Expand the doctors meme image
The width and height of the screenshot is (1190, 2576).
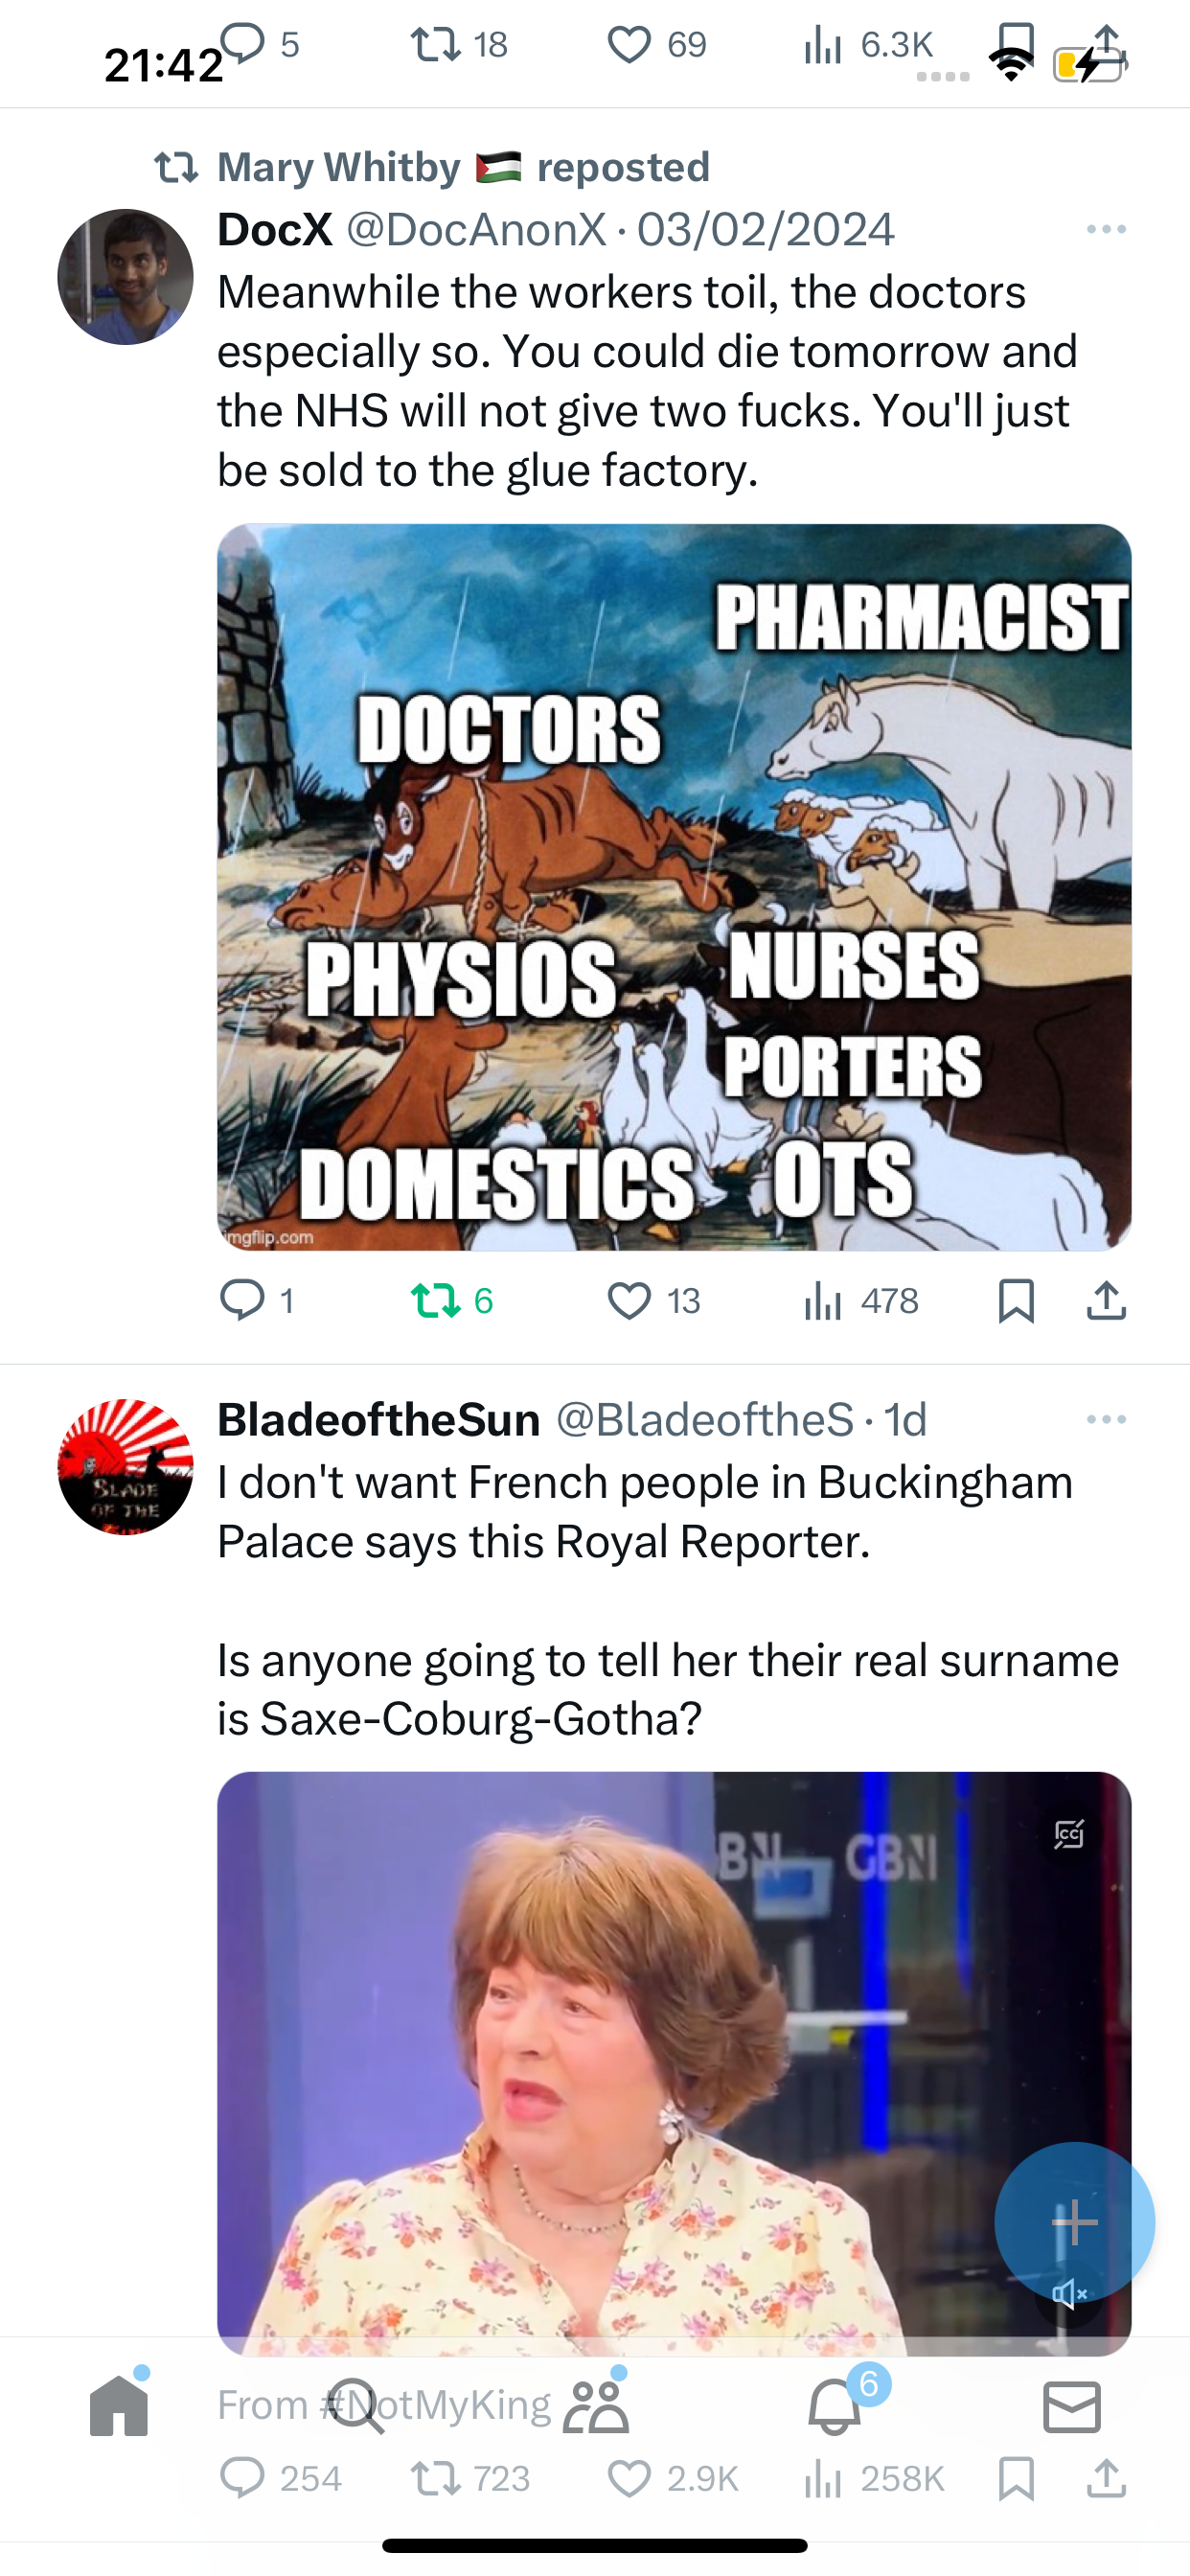(674, 887)
